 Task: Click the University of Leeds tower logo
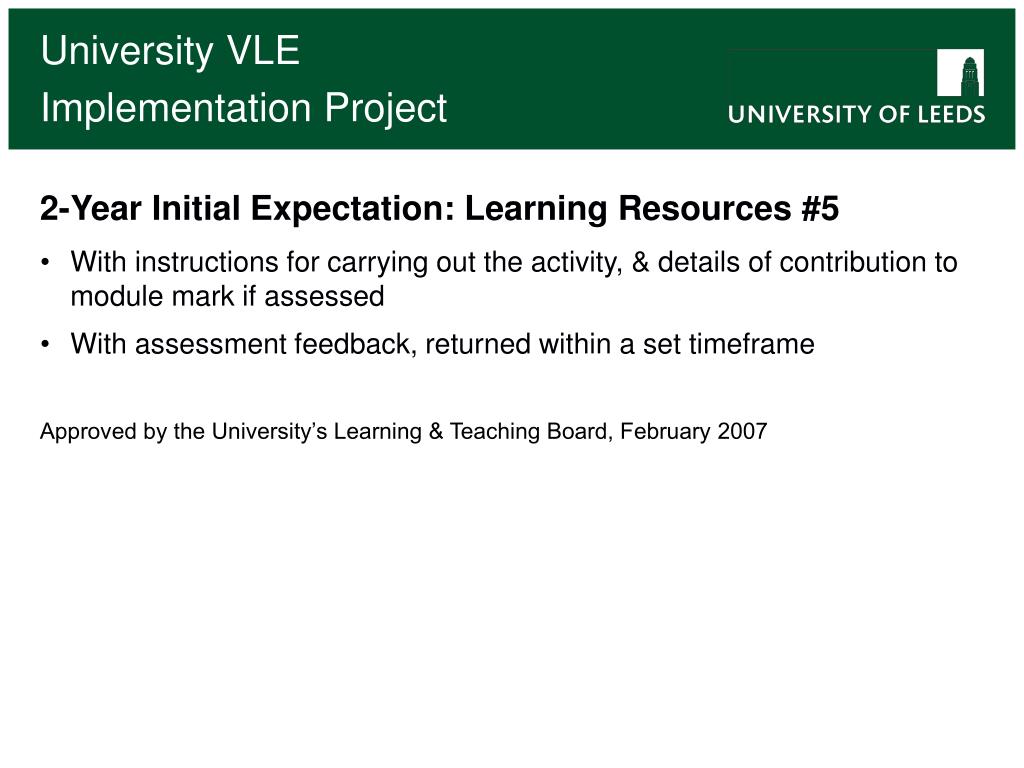tap(960, 72)
